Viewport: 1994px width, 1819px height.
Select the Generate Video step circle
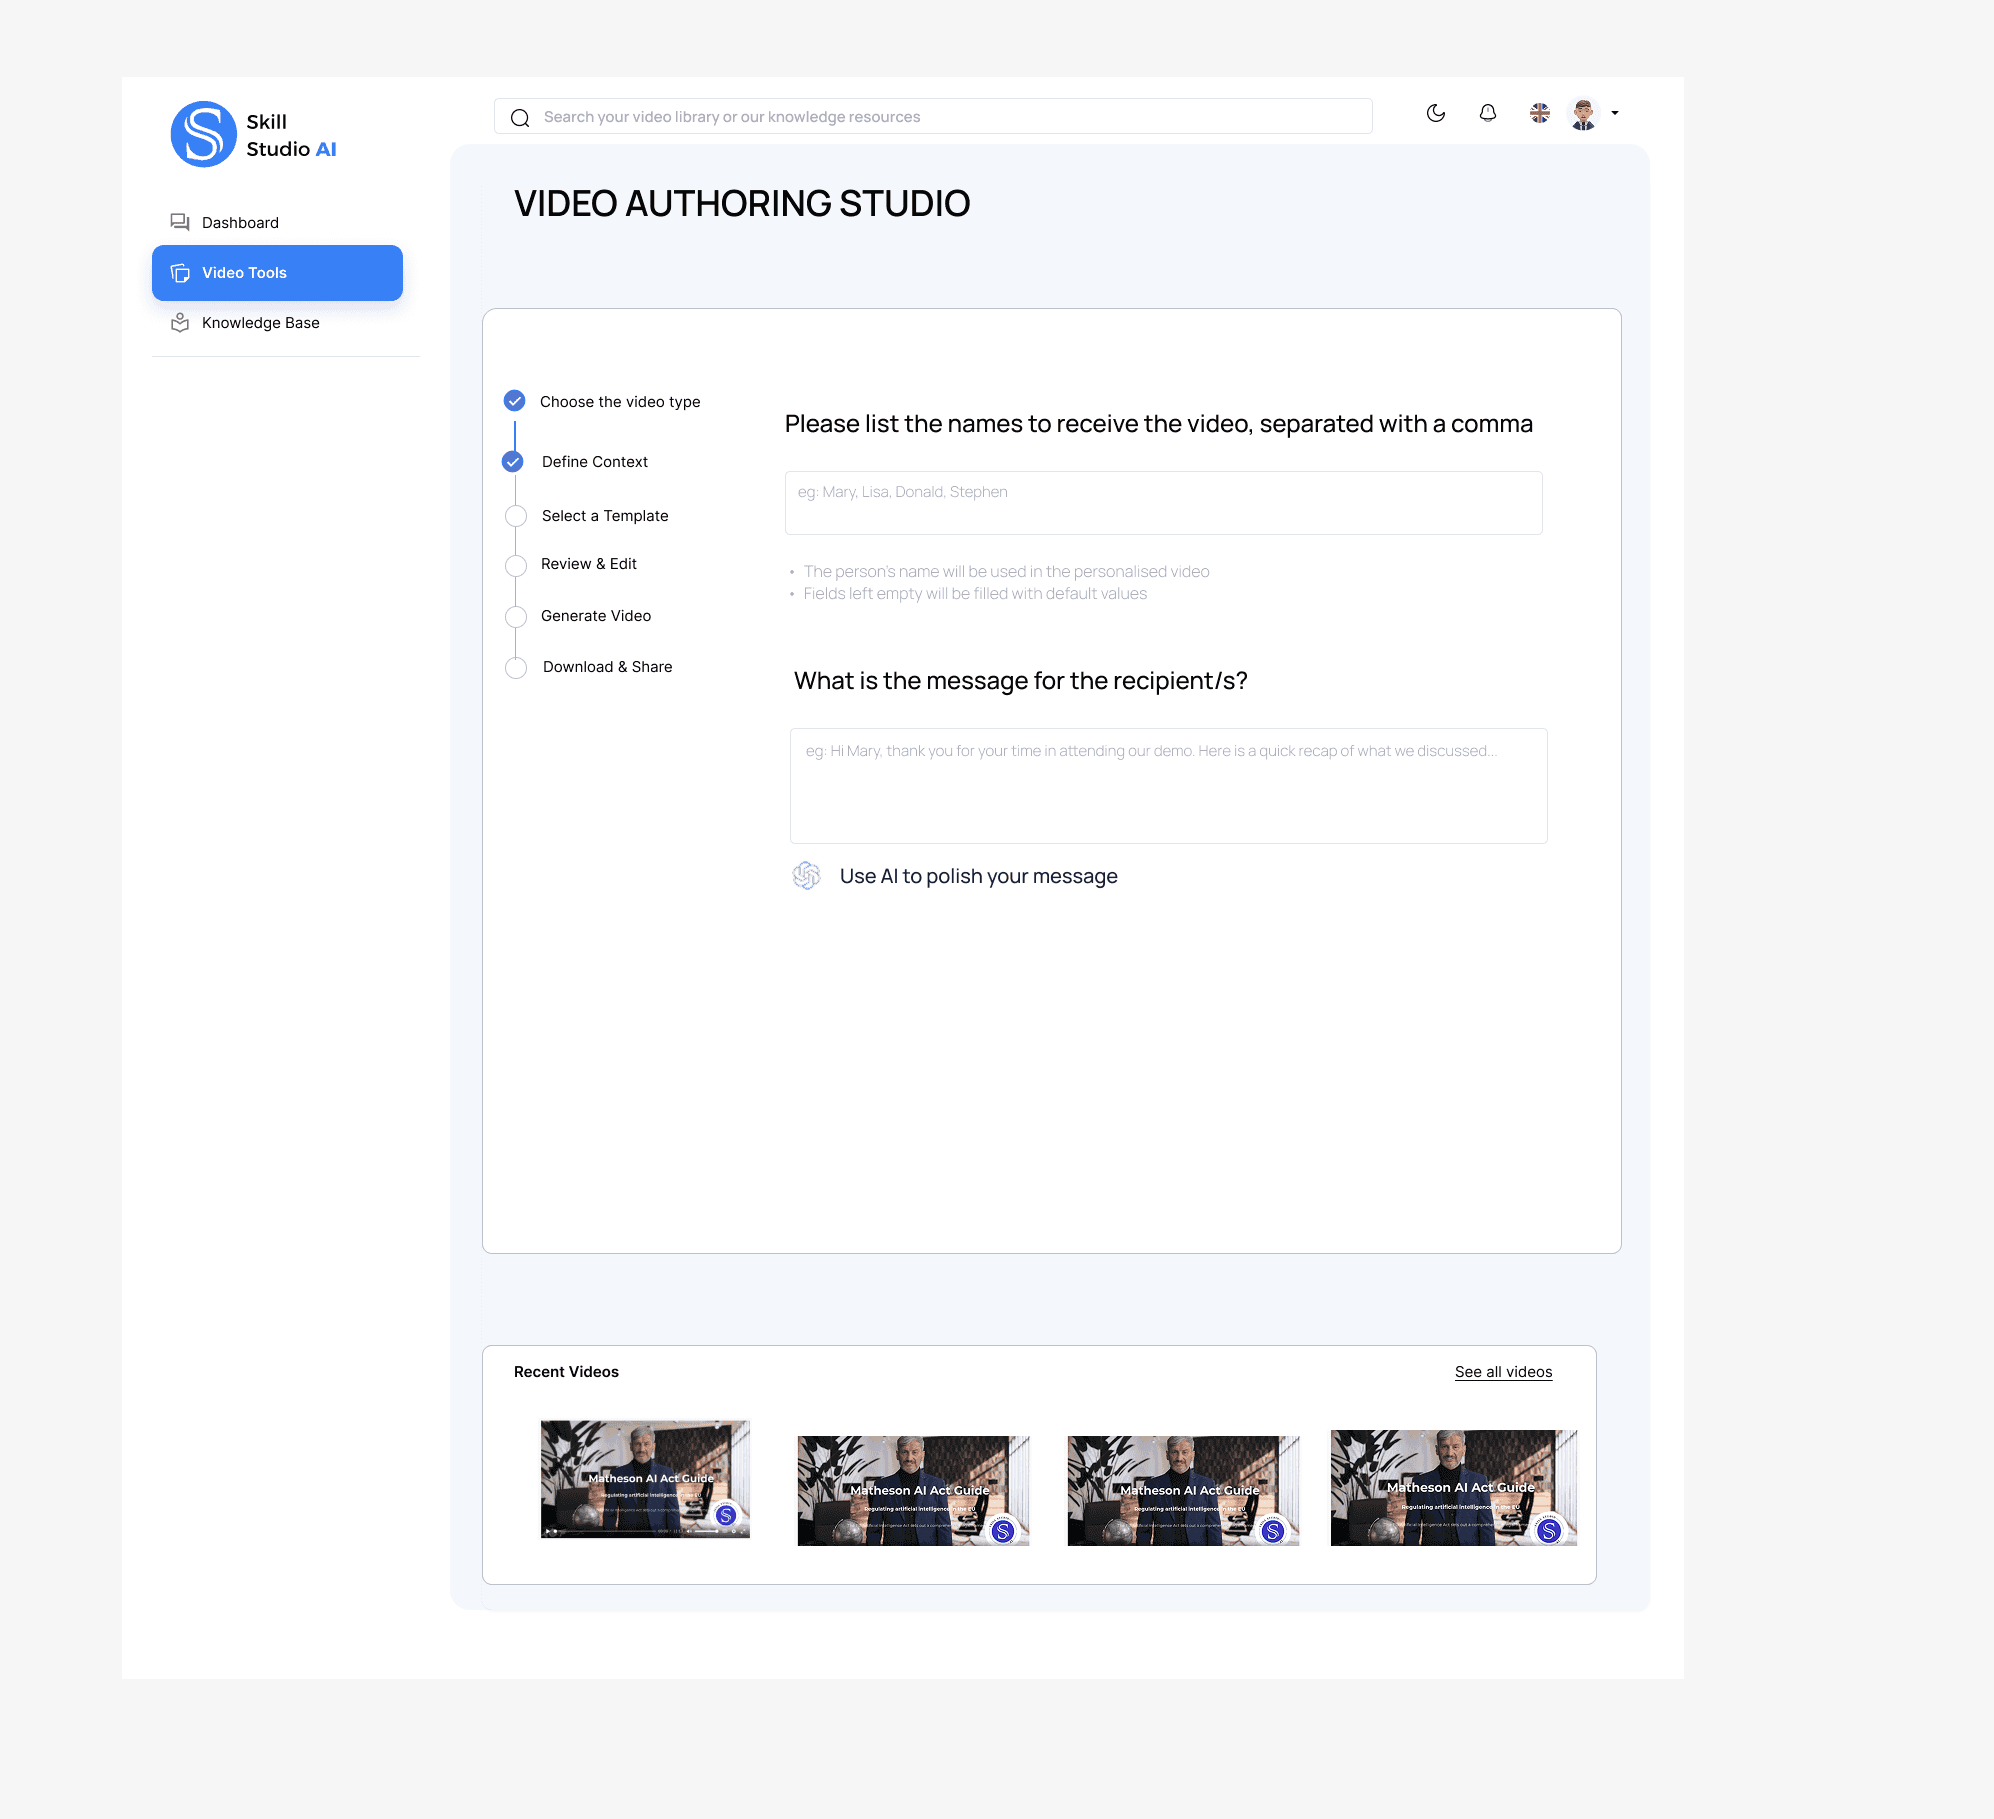point(516,617)
